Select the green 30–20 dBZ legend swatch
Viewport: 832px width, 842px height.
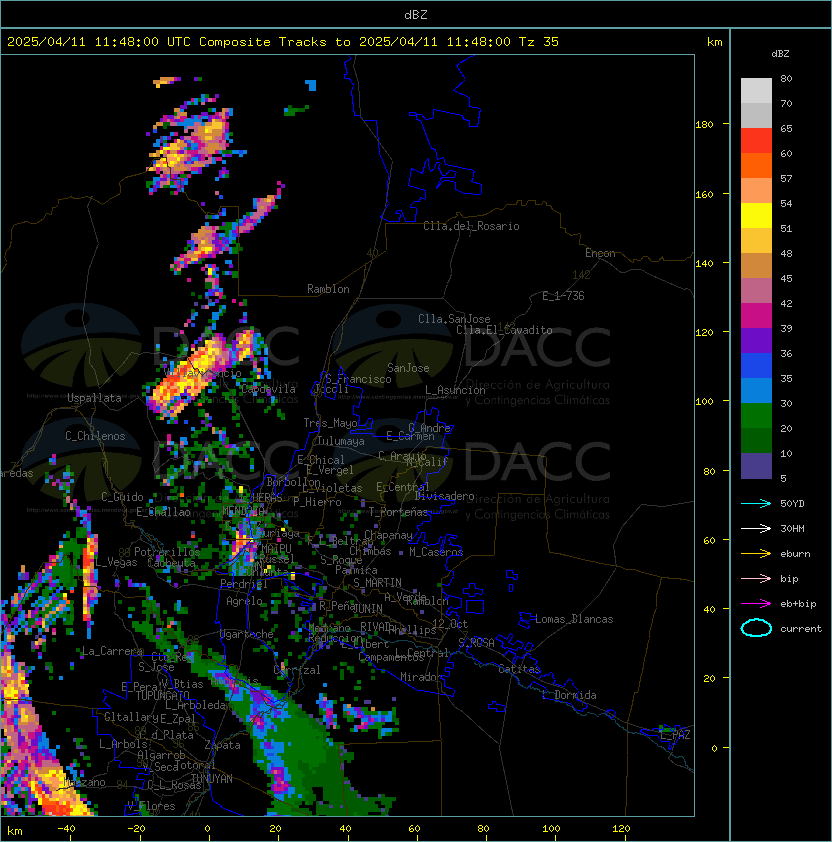pyautogui.click(x=756, y=416)
